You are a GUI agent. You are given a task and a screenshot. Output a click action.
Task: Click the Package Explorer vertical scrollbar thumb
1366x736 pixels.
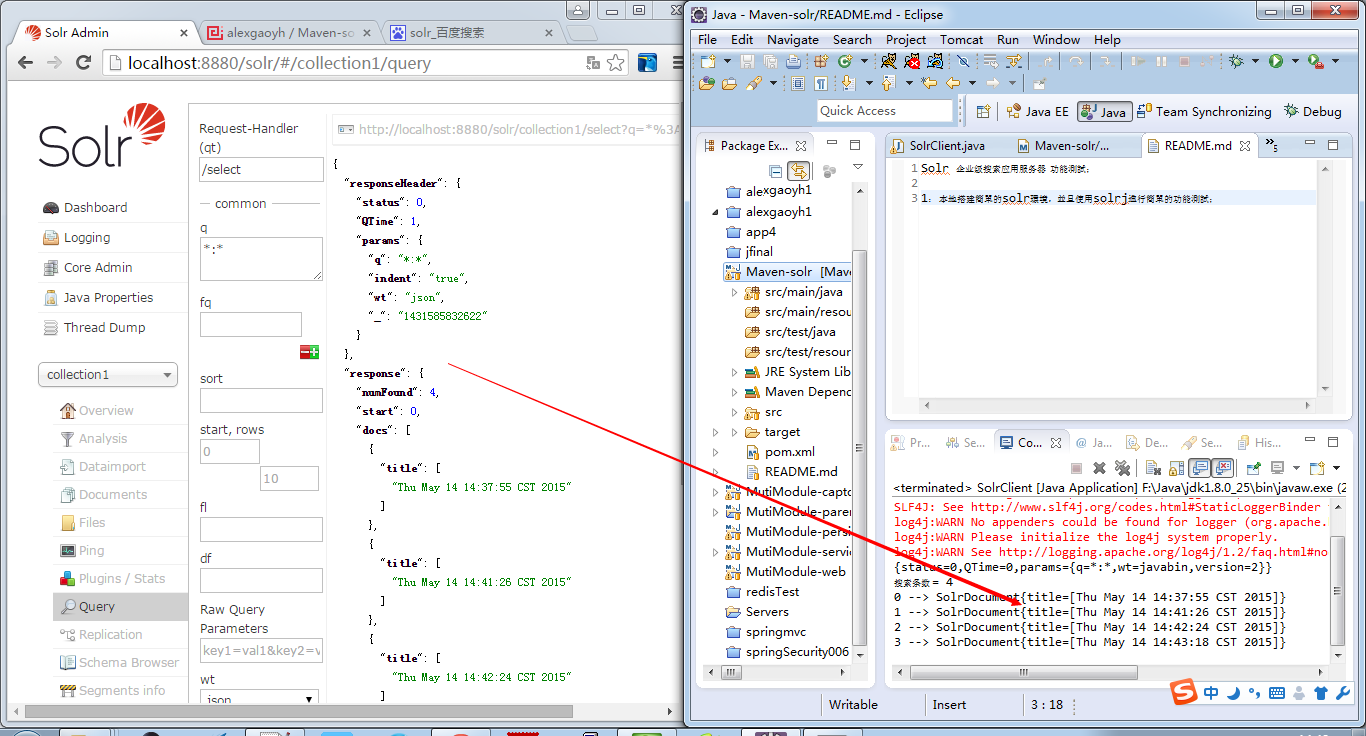(x=859, y=448)
